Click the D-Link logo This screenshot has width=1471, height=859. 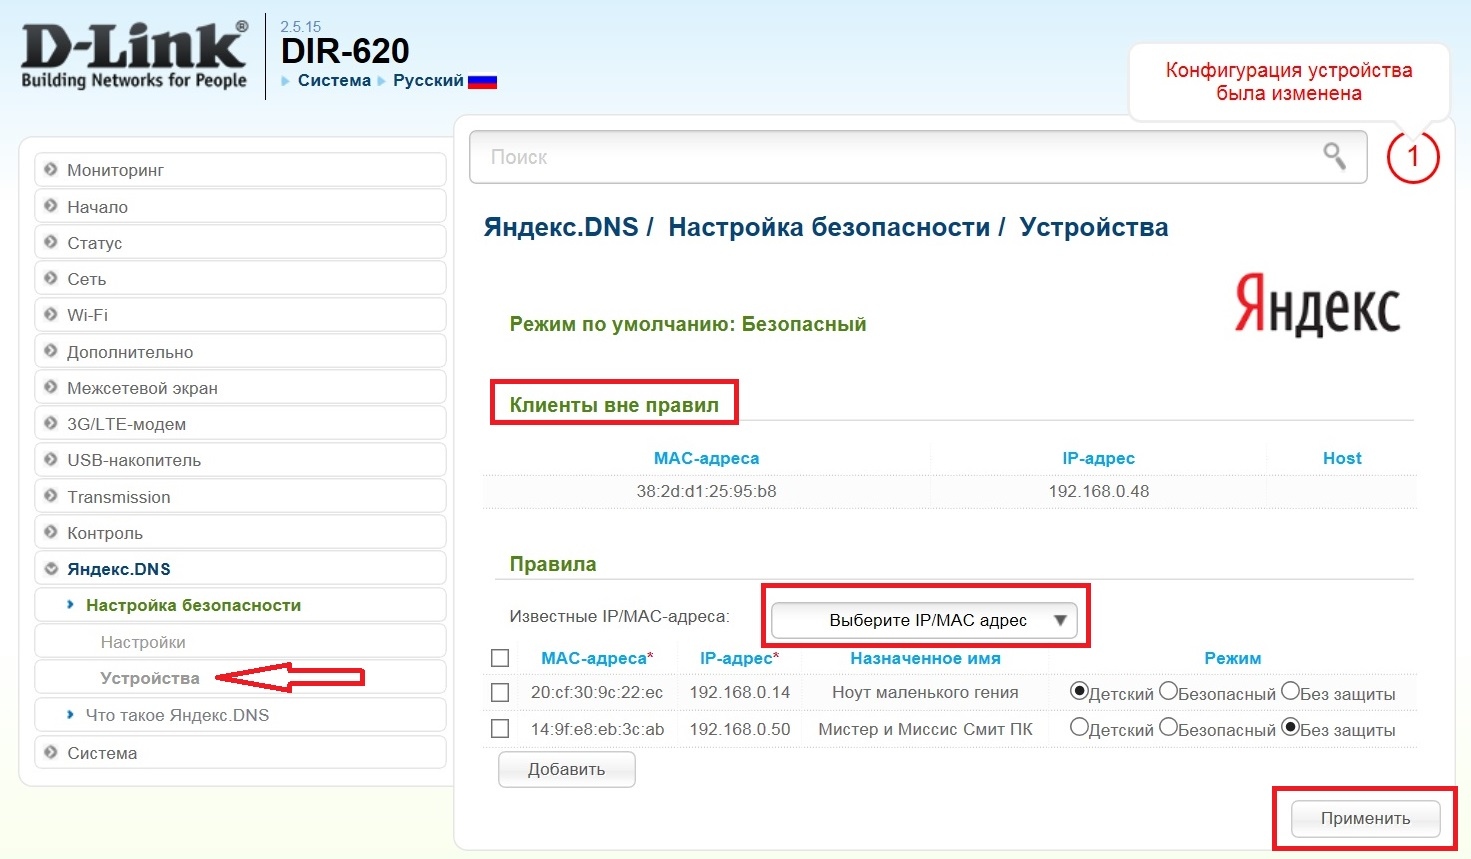pos(134,56)
